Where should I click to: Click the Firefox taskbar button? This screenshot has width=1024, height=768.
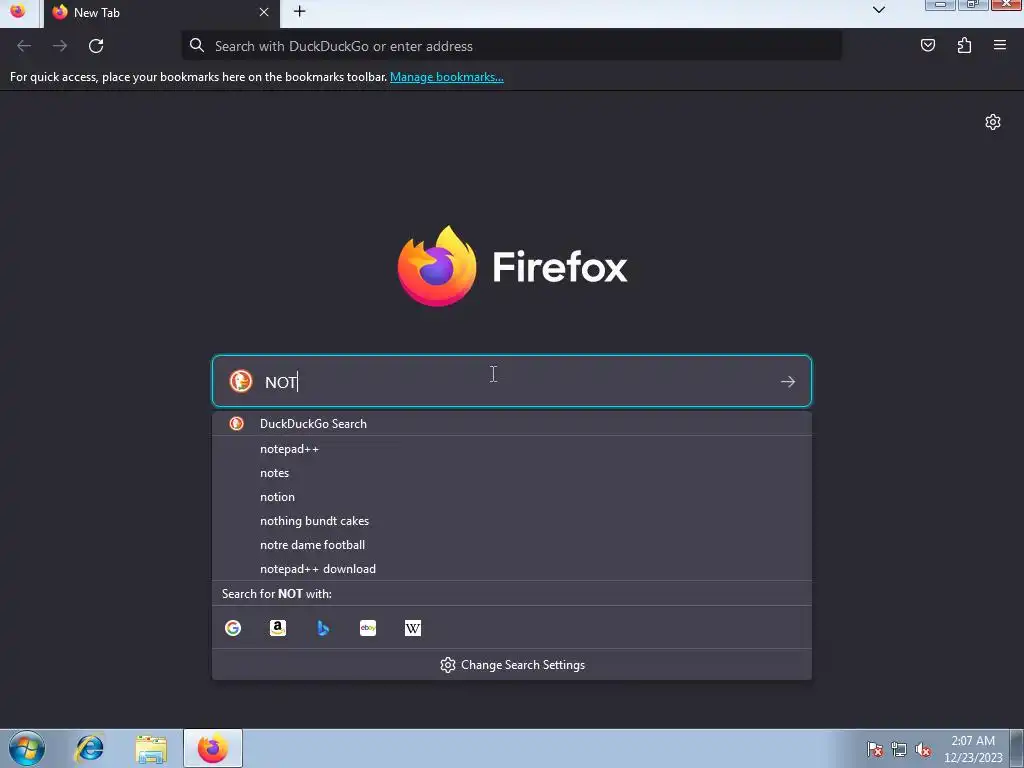click(x=213, y=748)
